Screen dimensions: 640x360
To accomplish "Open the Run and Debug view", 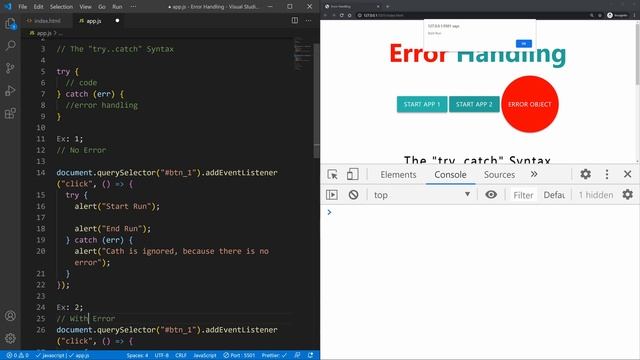I will pyautogui.click(x=10, y=91).
